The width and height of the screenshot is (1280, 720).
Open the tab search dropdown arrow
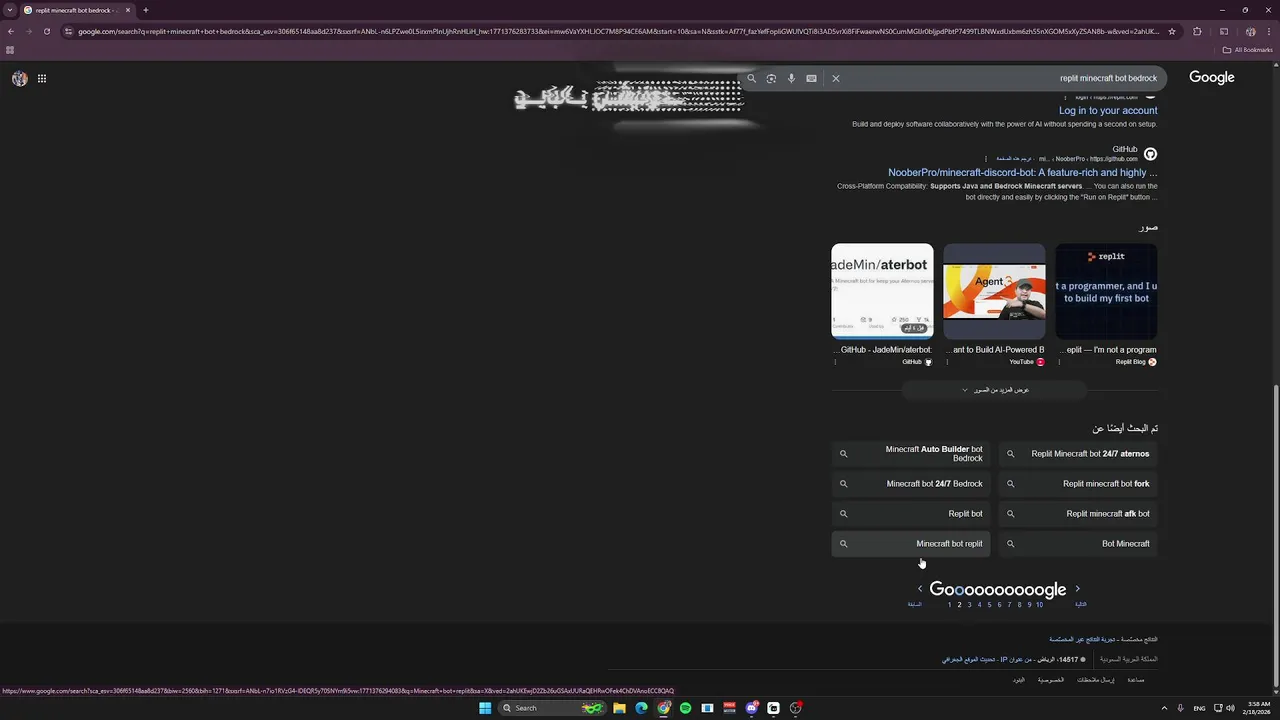pyautogui.click(x=9, y=10)
